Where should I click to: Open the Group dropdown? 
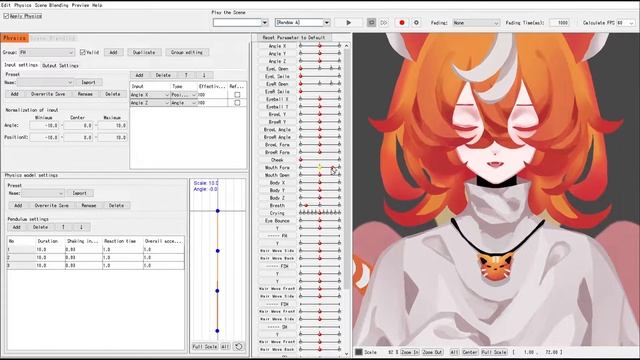point(47,52)
